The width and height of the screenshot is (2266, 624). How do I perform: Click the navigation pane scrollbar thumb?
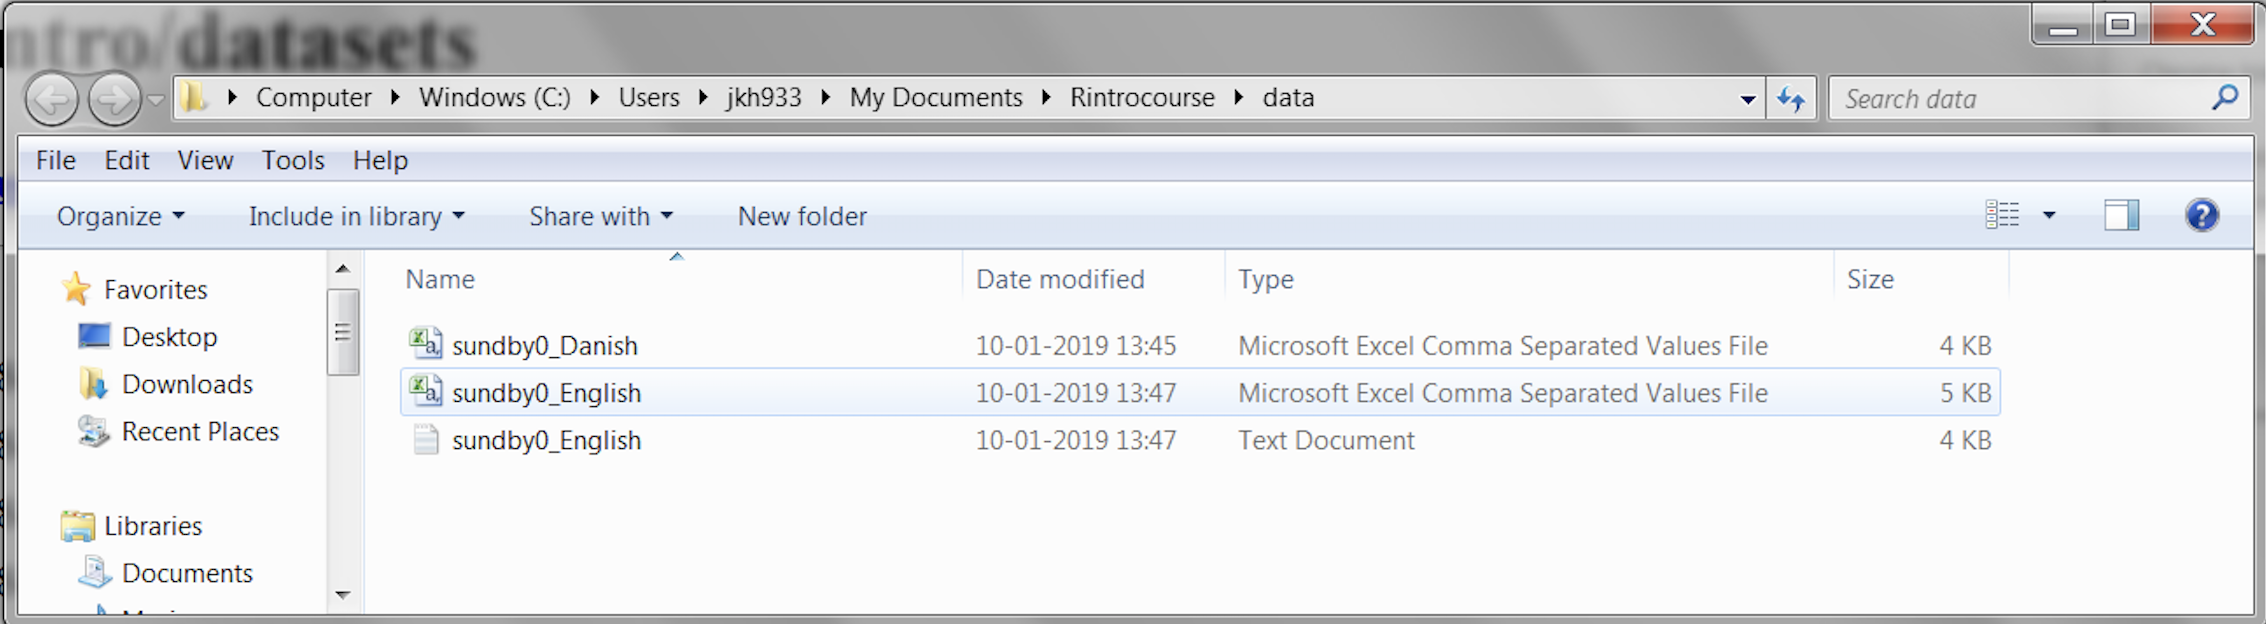(x=342, y=332)
